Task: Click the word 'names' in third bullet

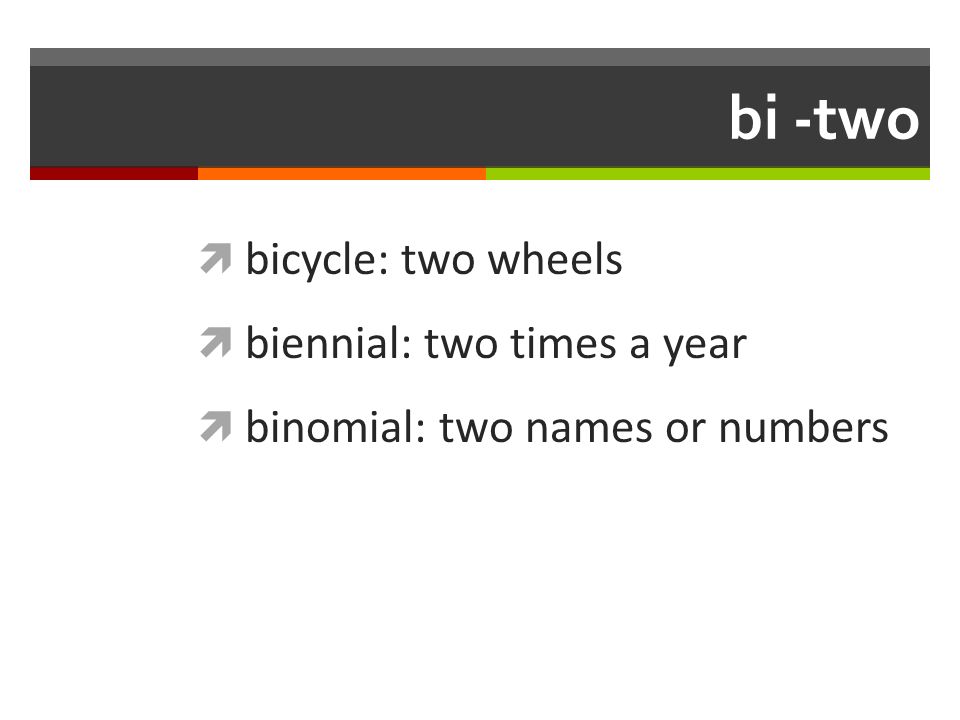Action: pyautogui.click(x=589, y=428)
